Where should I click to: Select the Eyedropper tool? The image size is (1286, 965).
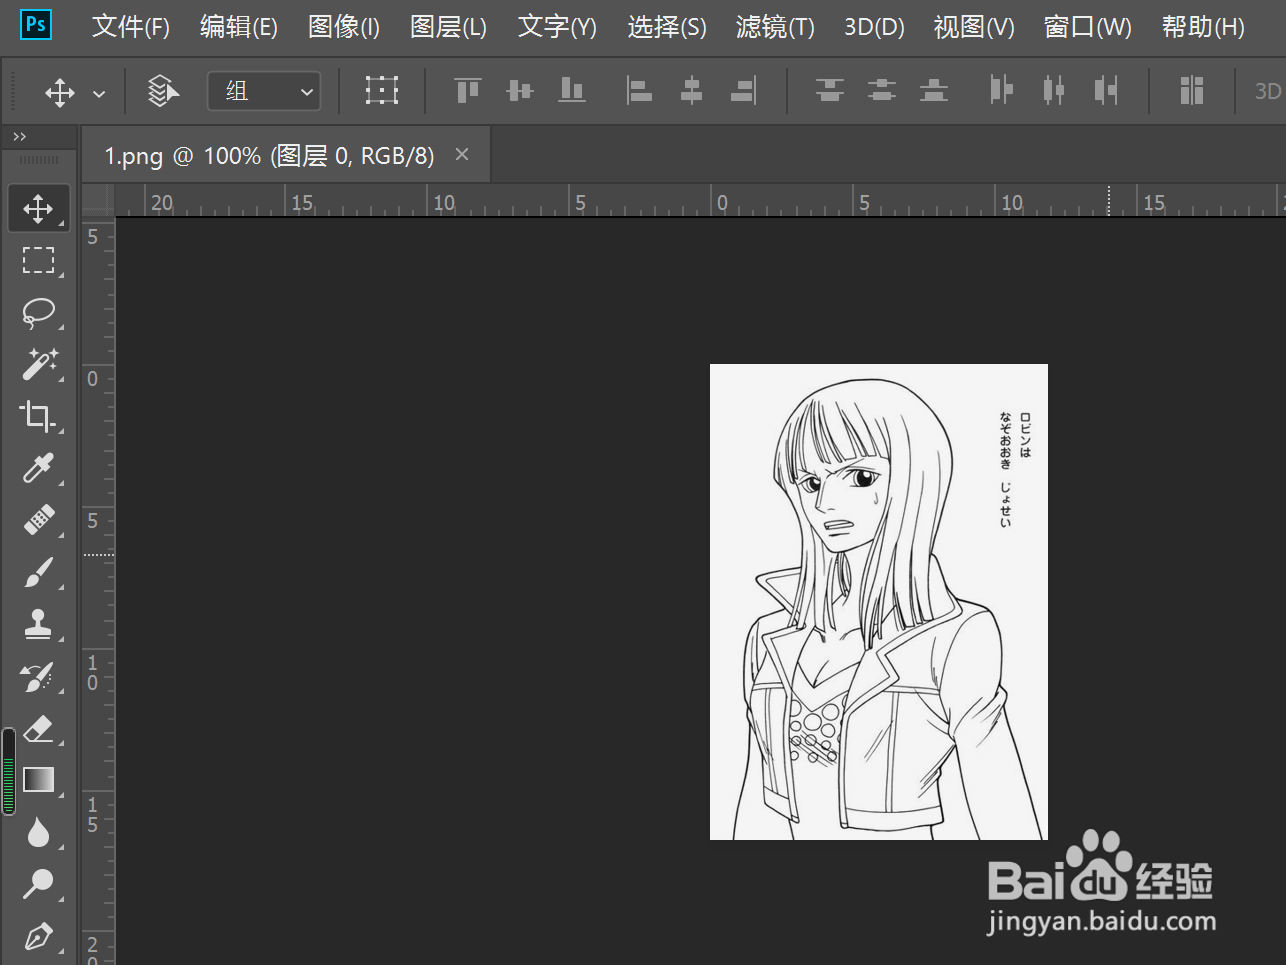[x=39, y=469]
